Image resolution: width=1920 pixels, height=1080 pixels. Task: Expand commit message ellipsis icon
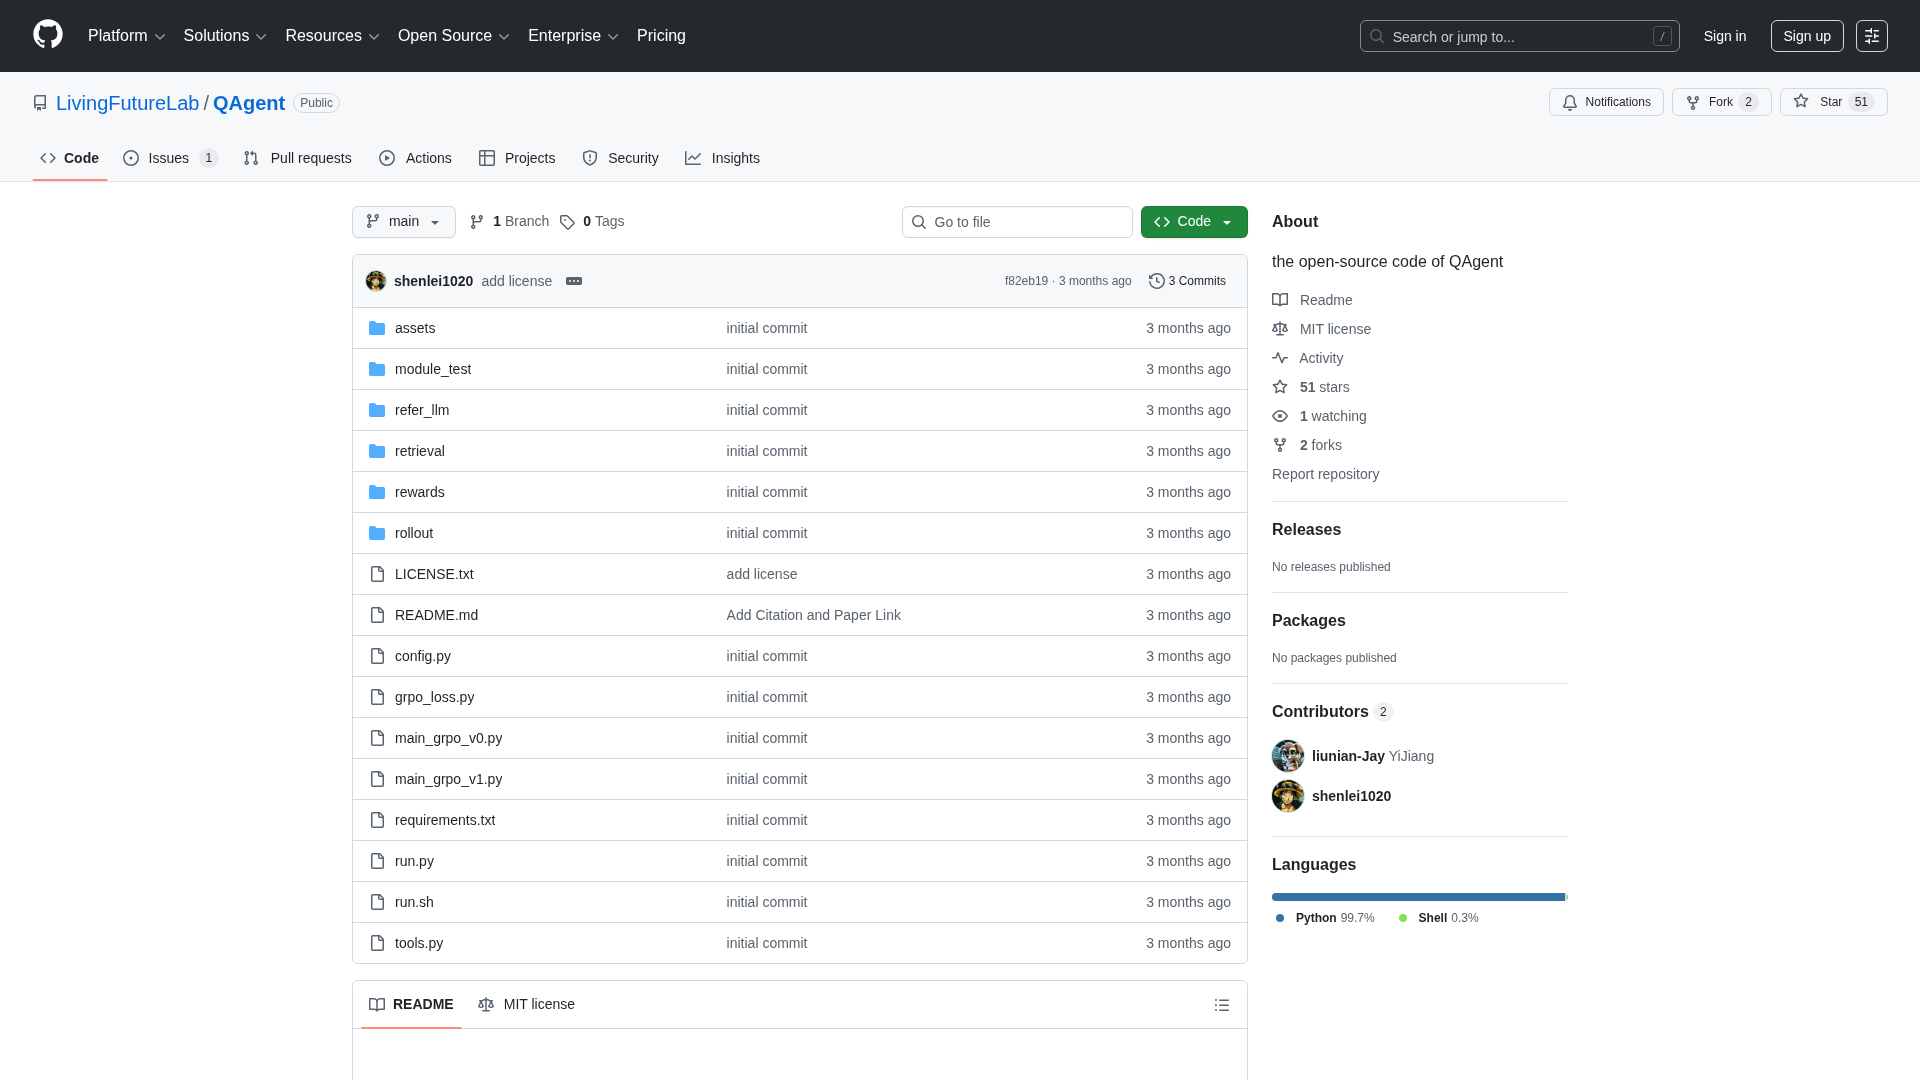pos(574,281)
